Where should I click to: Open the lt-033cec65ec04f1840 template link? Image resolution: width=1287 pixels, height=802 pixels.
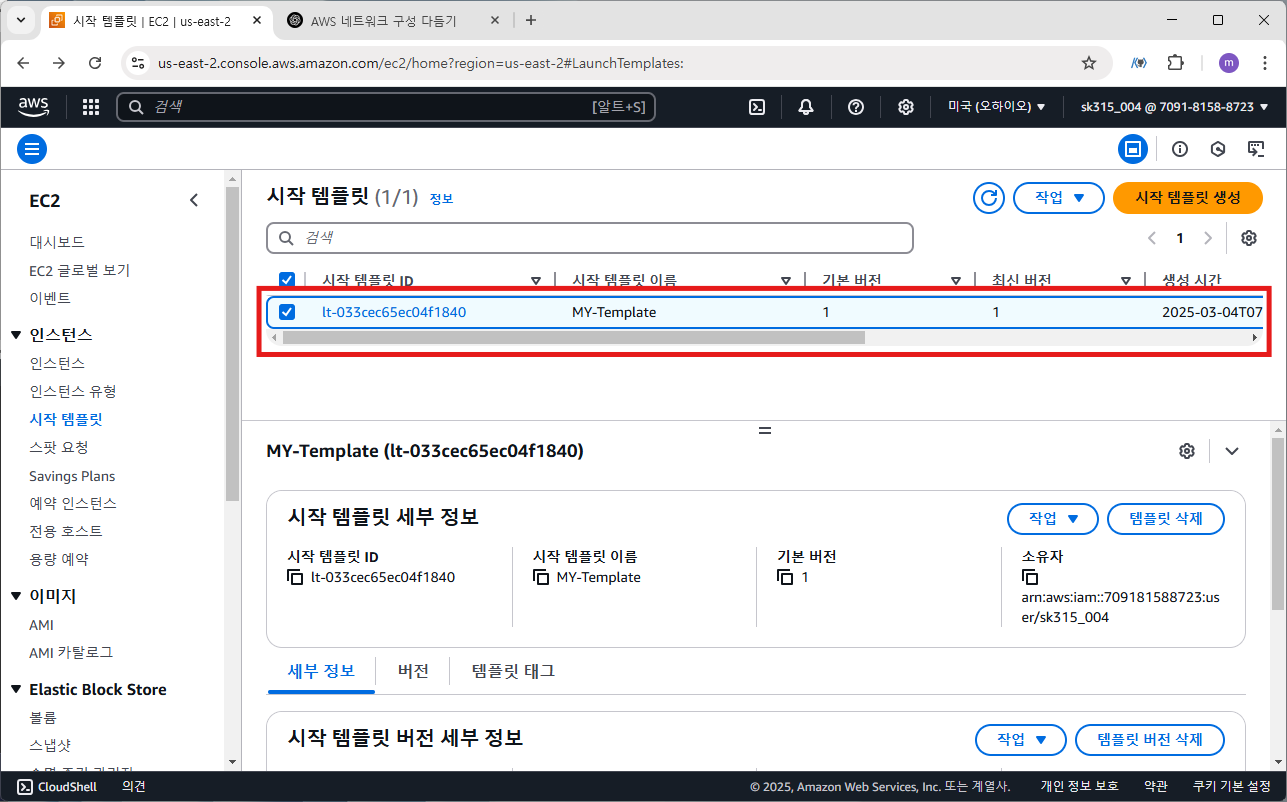pos(394,312)
